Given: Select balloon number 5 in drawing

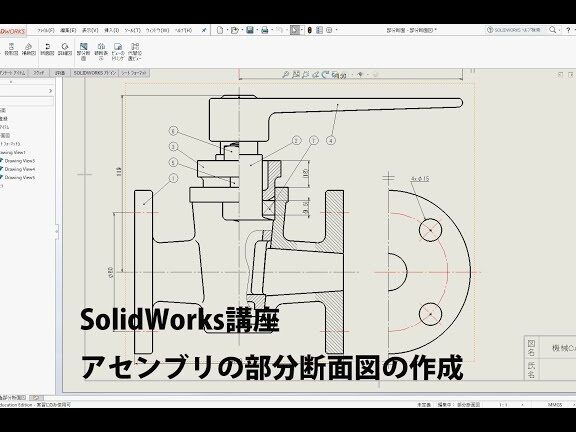Looking at the screenshot, I should click(x=173, y=162).
